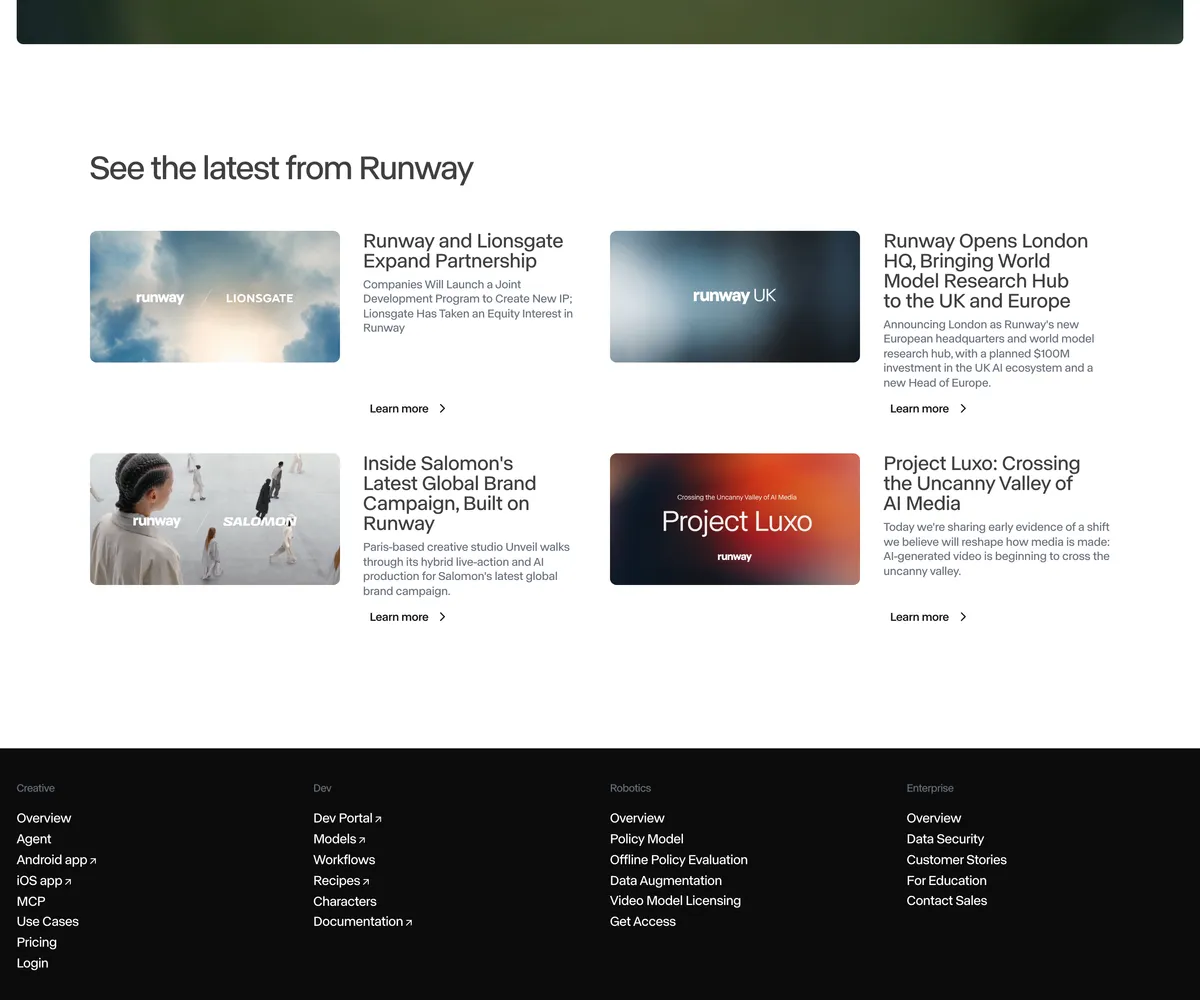Click the London HQ description mentioning $100M investment

(x=989, y=353)
